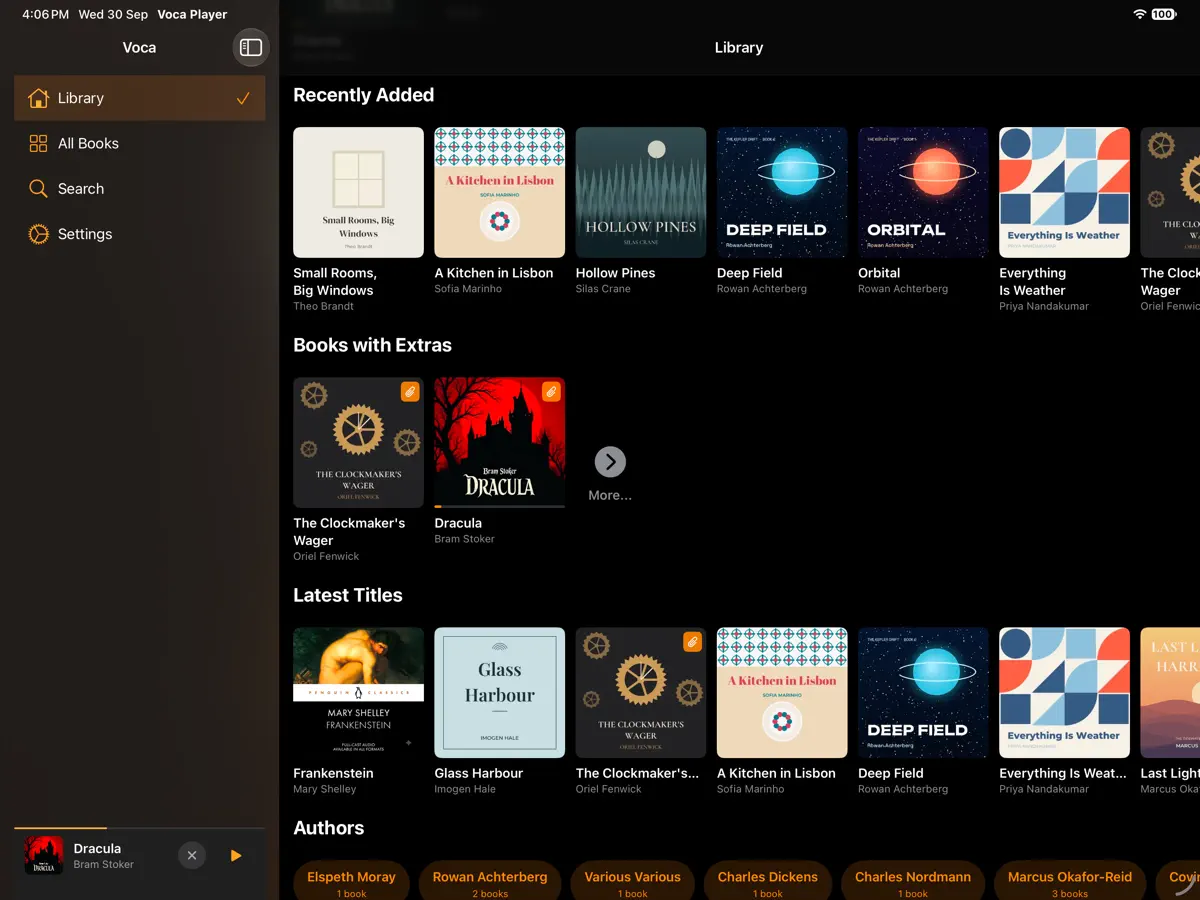1200x900 pixels.
Task: Select the Library sidebar item
Action: tap(139, 98)
